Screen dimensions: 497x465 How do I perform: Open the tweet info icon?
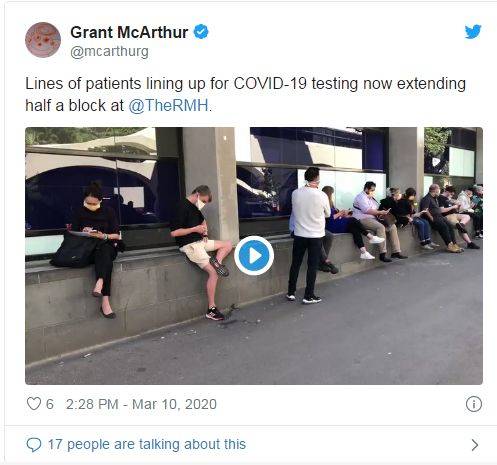coord(473,404)
